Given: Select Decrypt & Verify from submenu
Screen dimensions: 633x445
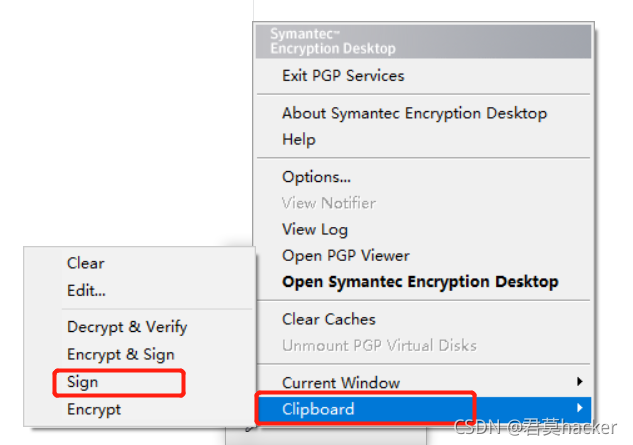Looking at the screenshot, I should (x=139, y=327).
